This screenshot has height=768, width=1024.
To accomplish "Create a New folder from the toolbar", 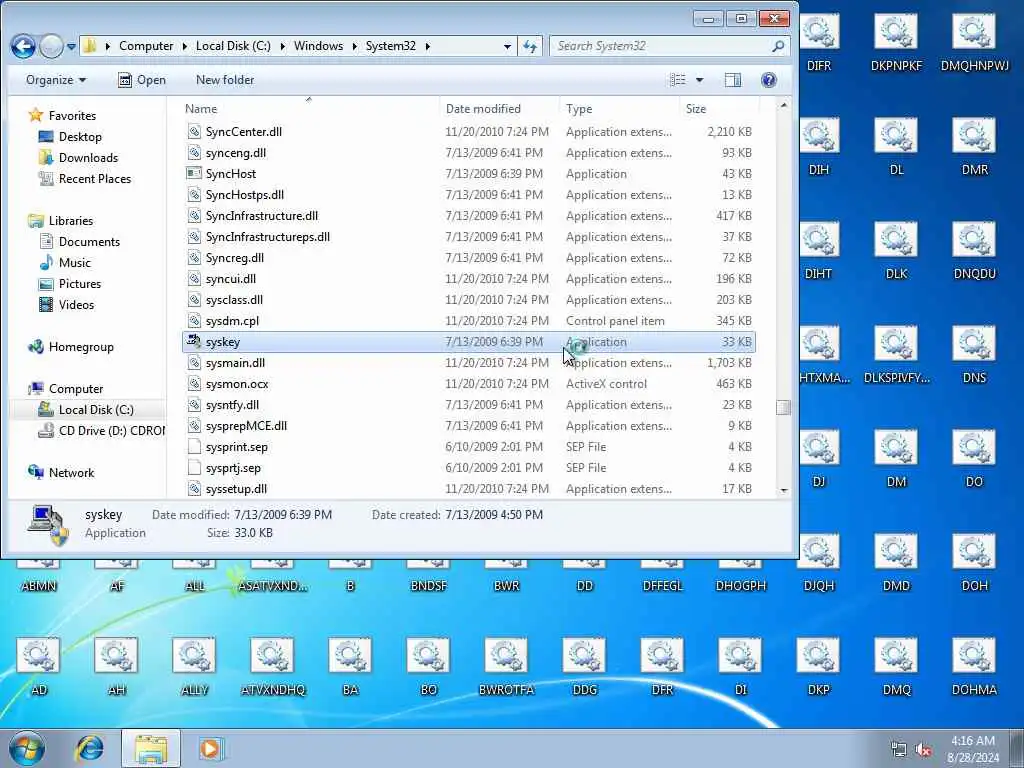I will pyautogui.click(x=225, y=80).
